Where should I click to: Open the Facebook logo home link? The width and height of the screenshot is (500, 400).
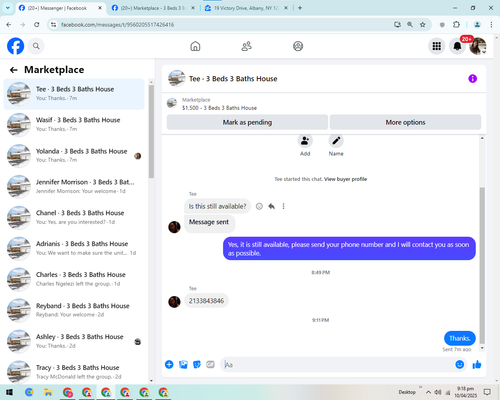16,46
